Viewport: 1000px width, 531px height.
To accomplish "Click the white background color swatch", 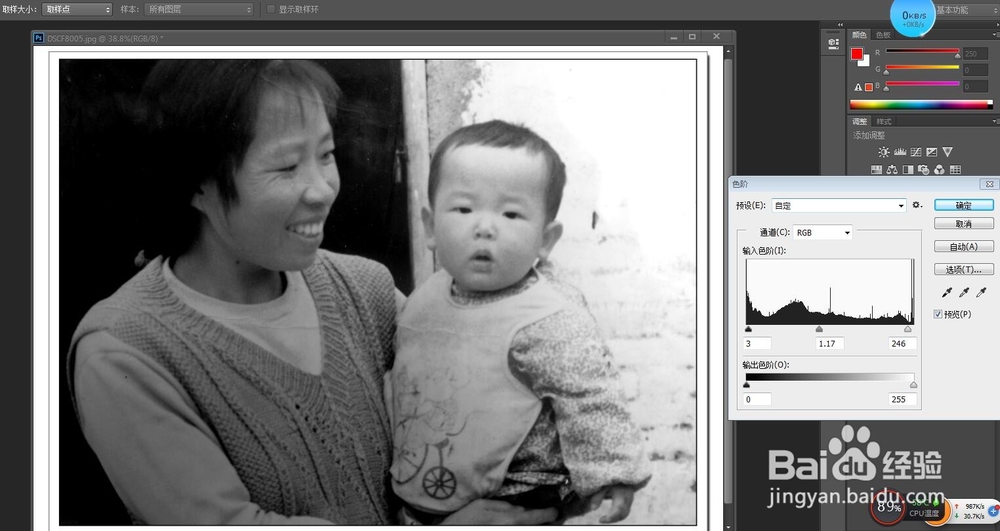I will (864, 61).
